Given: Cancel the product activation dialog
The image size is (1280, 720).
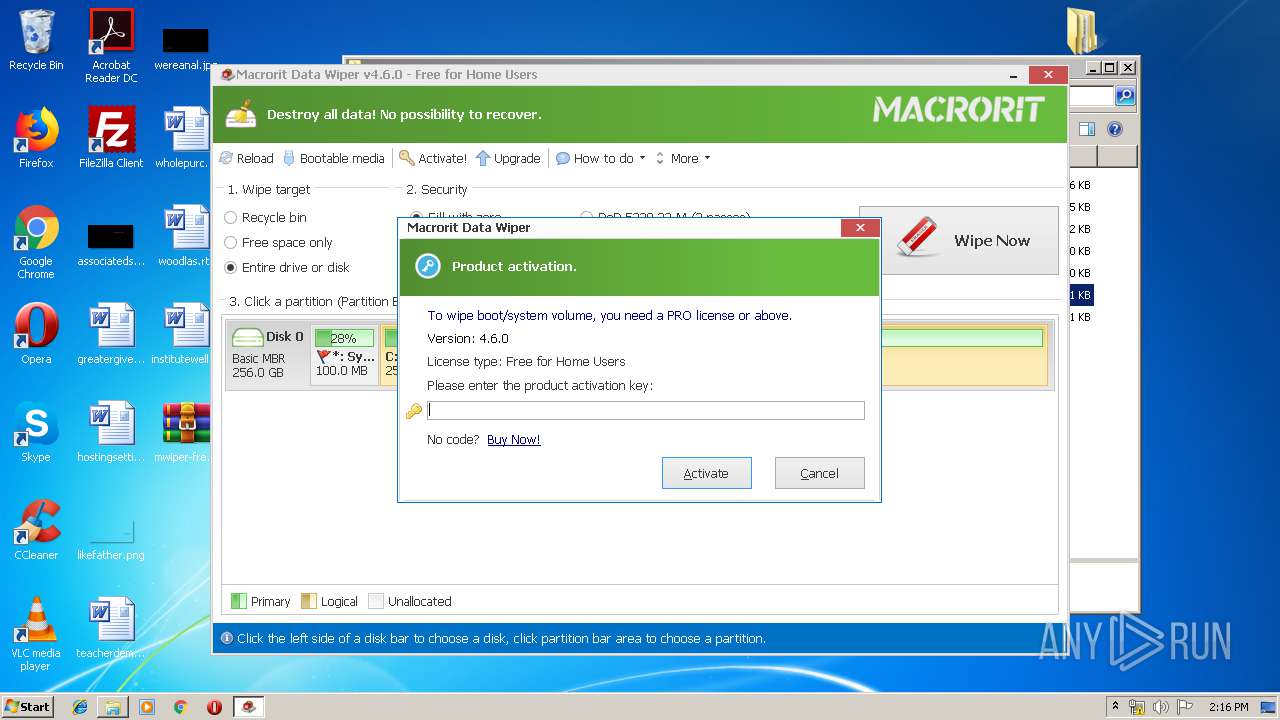Looking at the screenshot, I should click(x=819, y=473).
